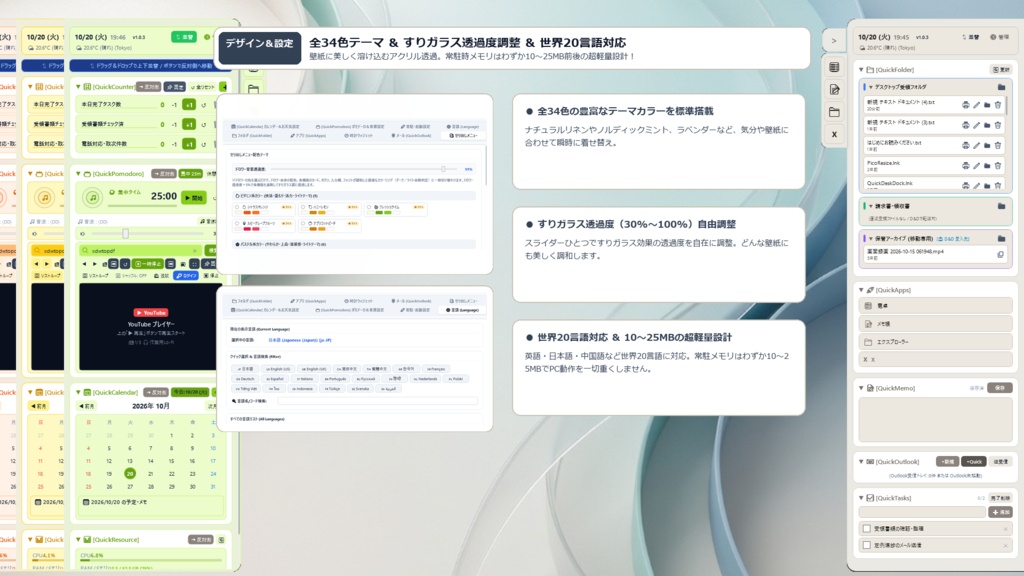1024x576 pixels.
Task: Click 更新 button in QuickFolder header
Action: pyautogui.click(x=1001, y=69)
